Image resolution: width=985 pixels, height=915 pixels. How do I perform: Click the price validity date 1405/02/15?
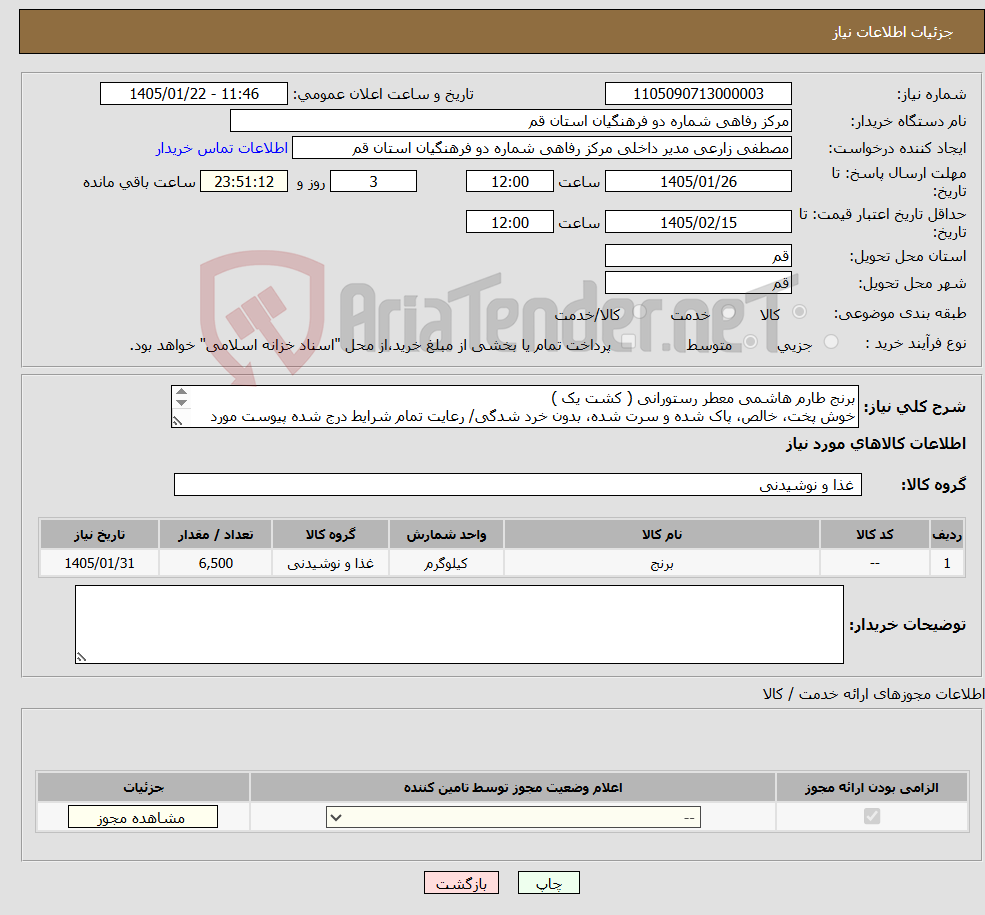coord(698,222)
